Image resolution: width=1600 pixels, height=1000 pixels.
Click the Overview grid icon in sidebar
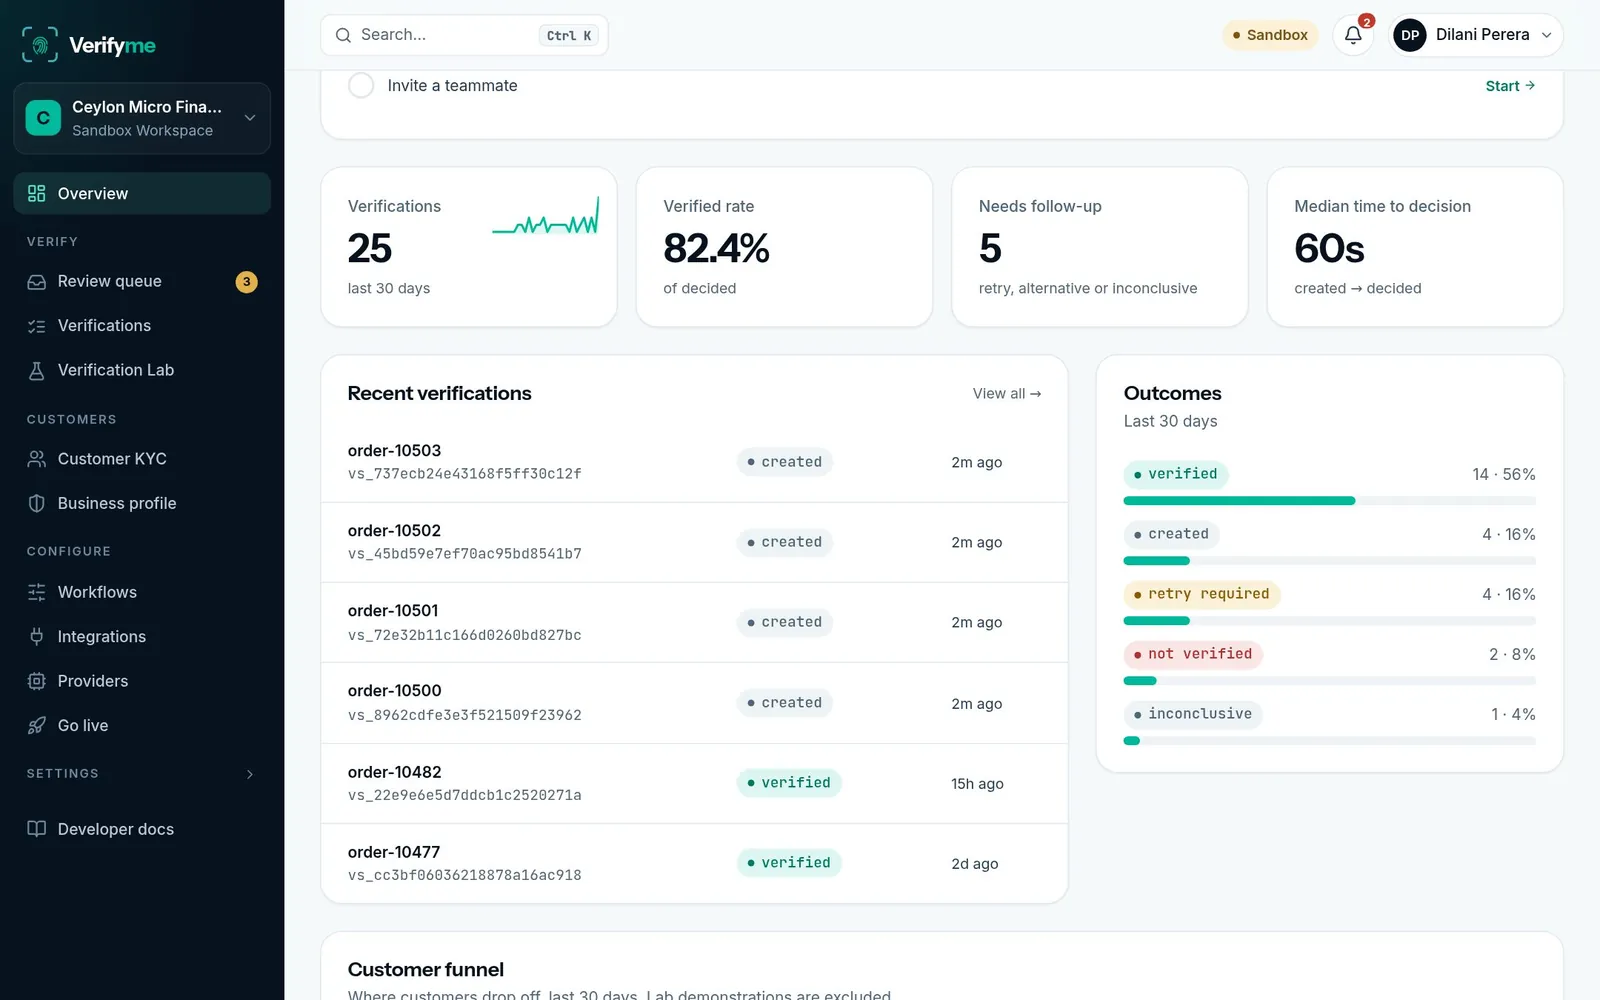pyautogui.click(x=37, y=193)
